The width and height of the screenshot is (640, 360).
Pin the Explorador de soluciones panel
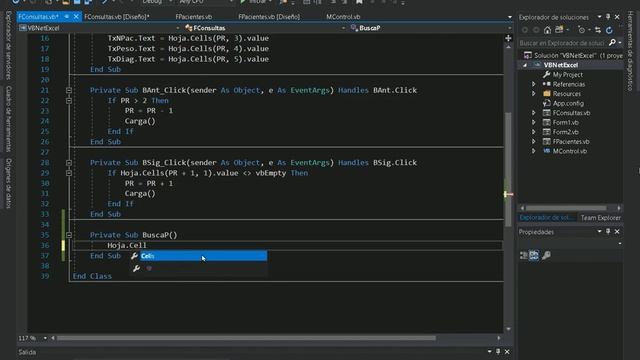point(608,17)
